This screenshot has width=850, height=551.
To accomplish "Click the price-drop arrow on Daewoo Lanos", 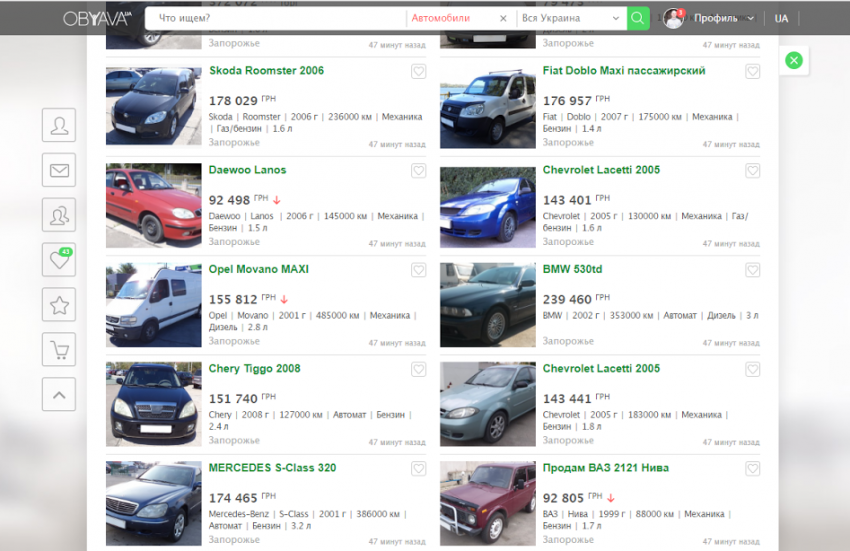I will point(276,200).
